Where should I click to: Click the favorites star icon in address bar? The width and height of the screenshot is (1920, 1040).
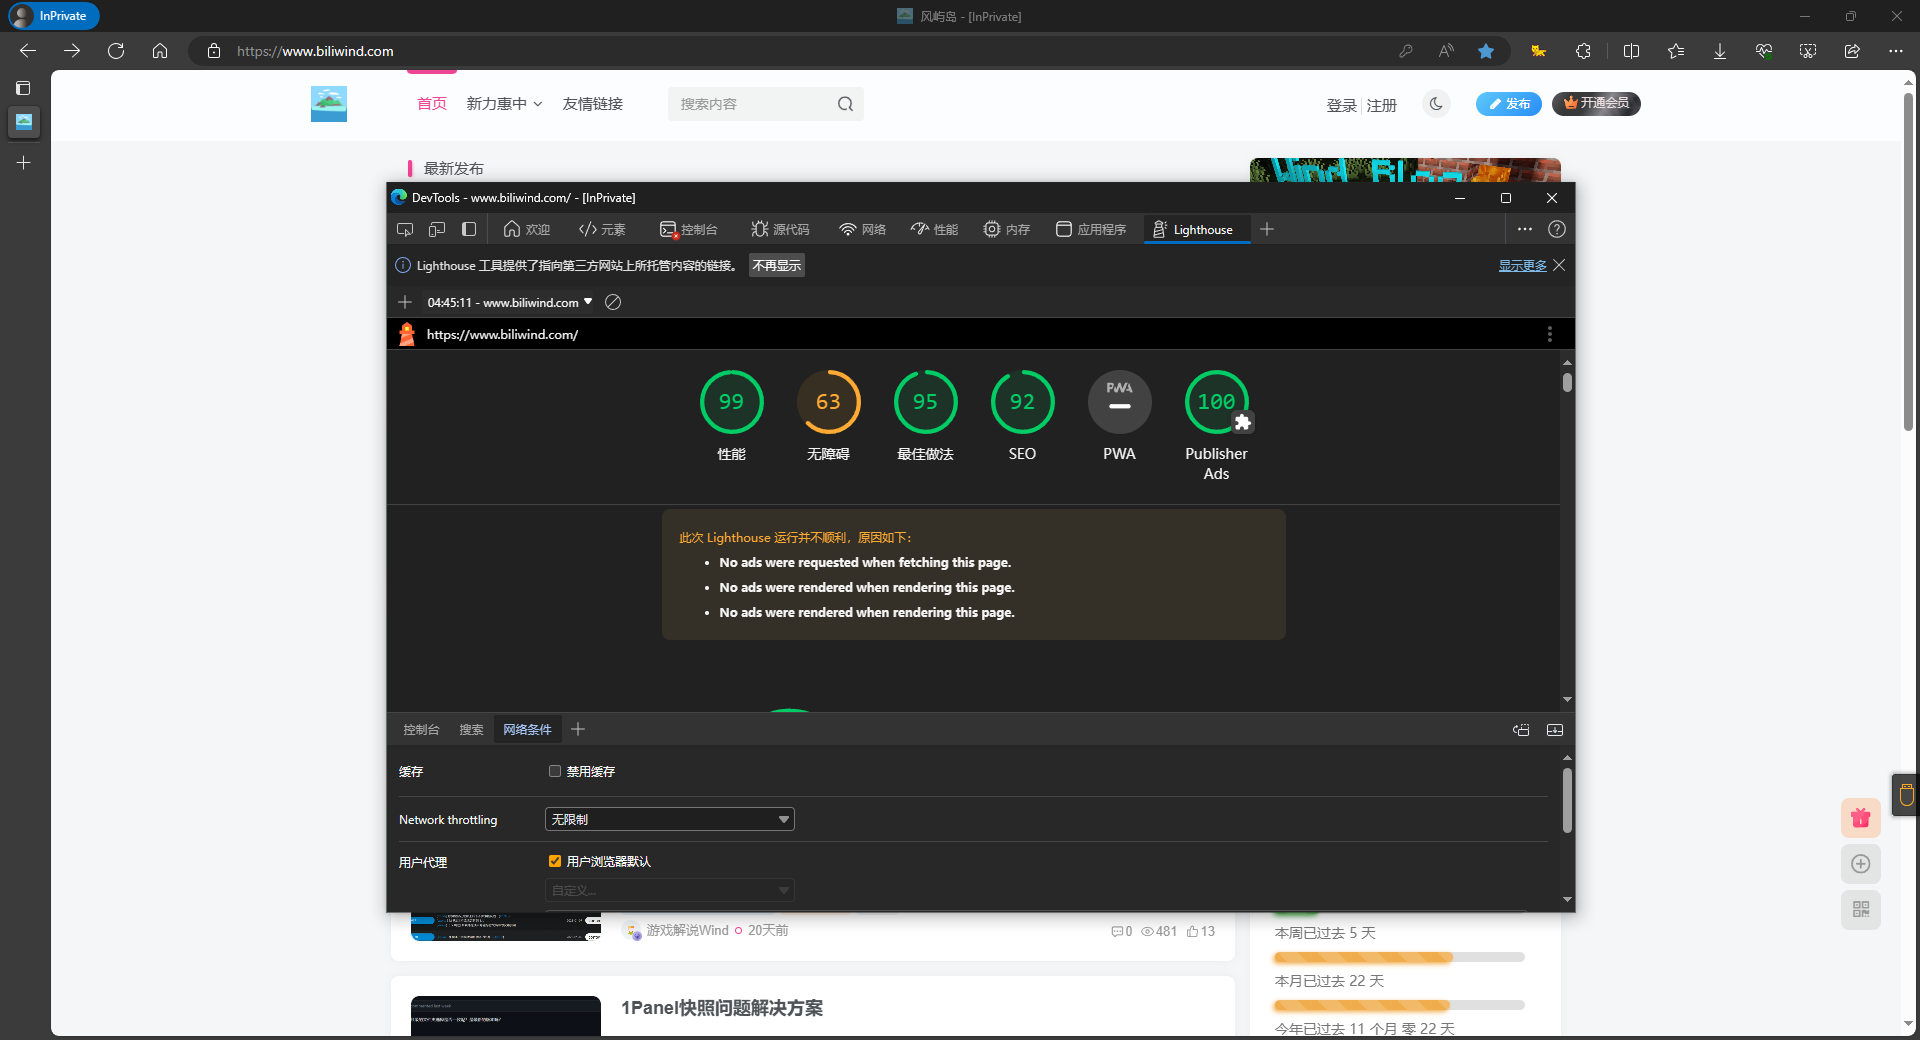1486,51
